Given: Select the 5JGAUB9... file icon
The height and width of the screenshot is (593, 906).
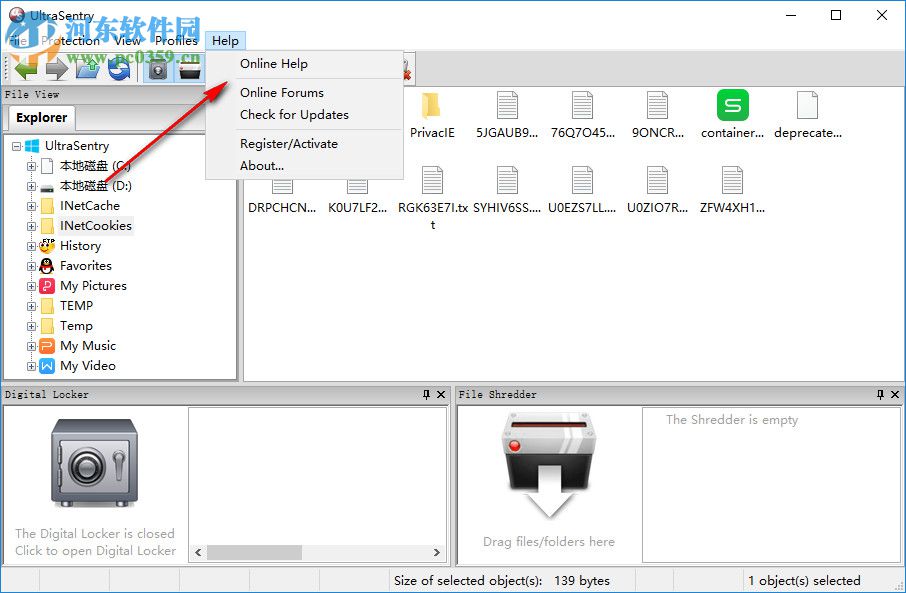Looking at the screenshot, I should pos(507,105).
